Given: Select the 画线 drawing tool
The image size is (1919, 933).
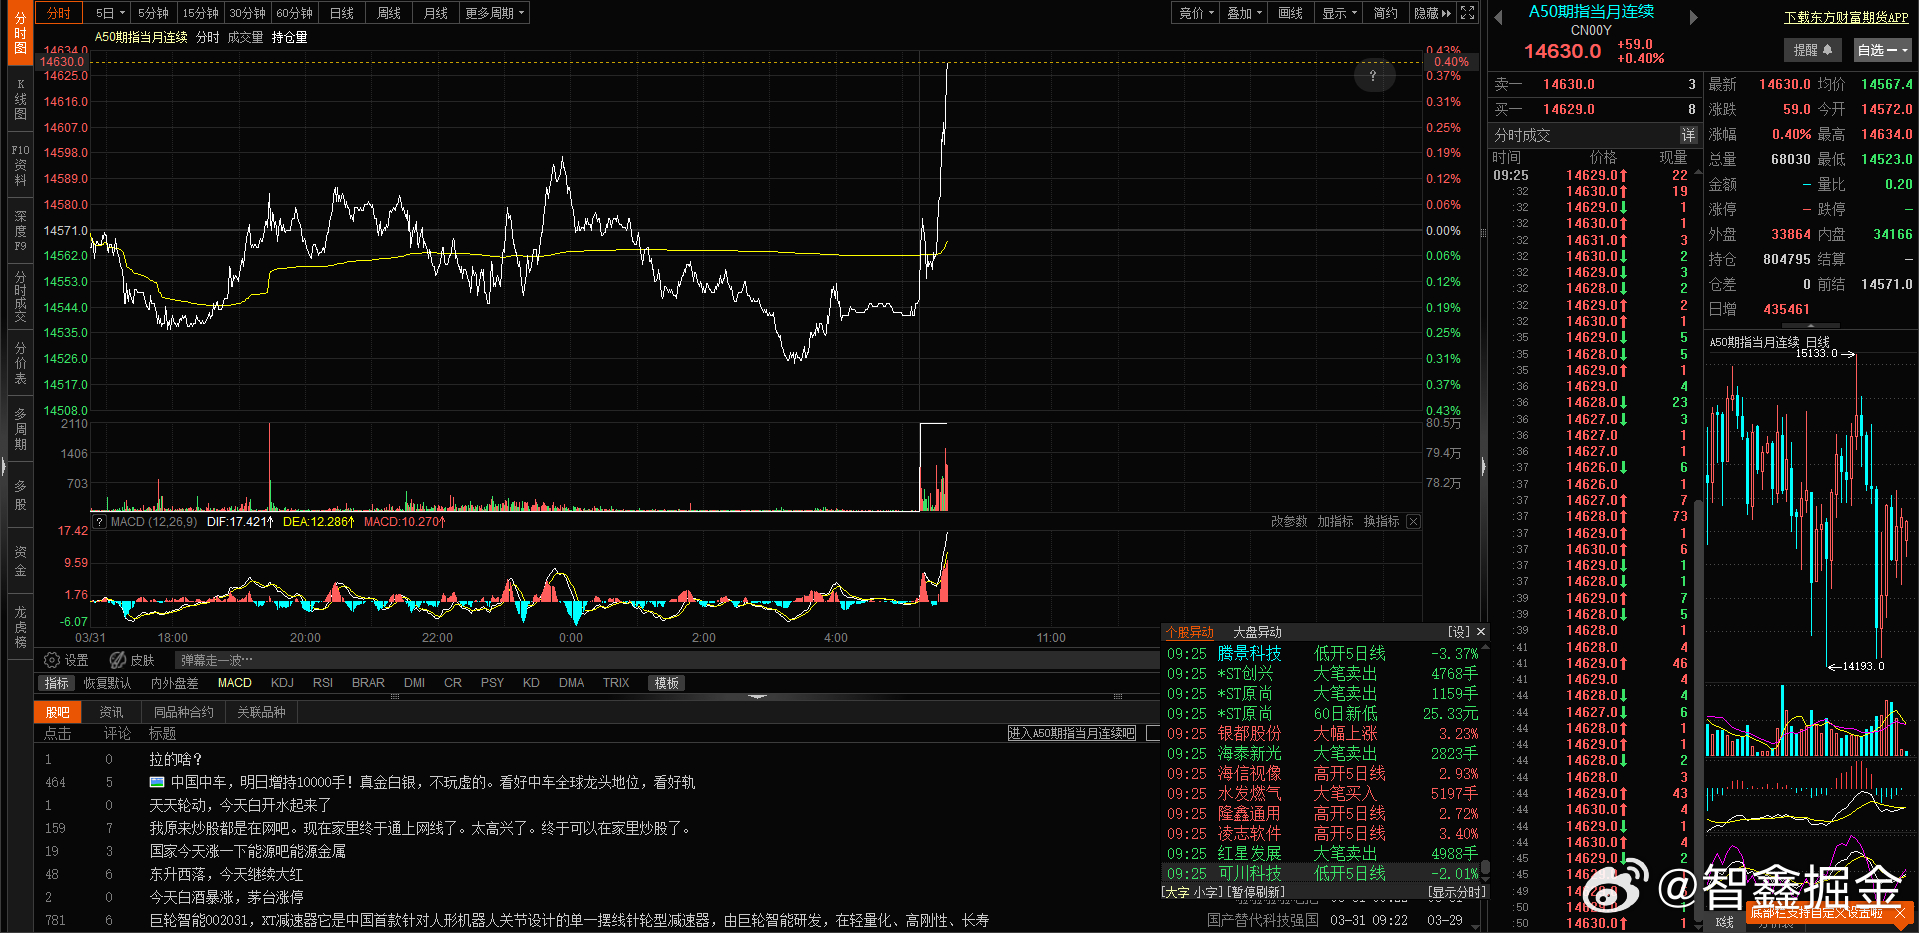Looking at the screenshot, I should tap(1289, 13).
